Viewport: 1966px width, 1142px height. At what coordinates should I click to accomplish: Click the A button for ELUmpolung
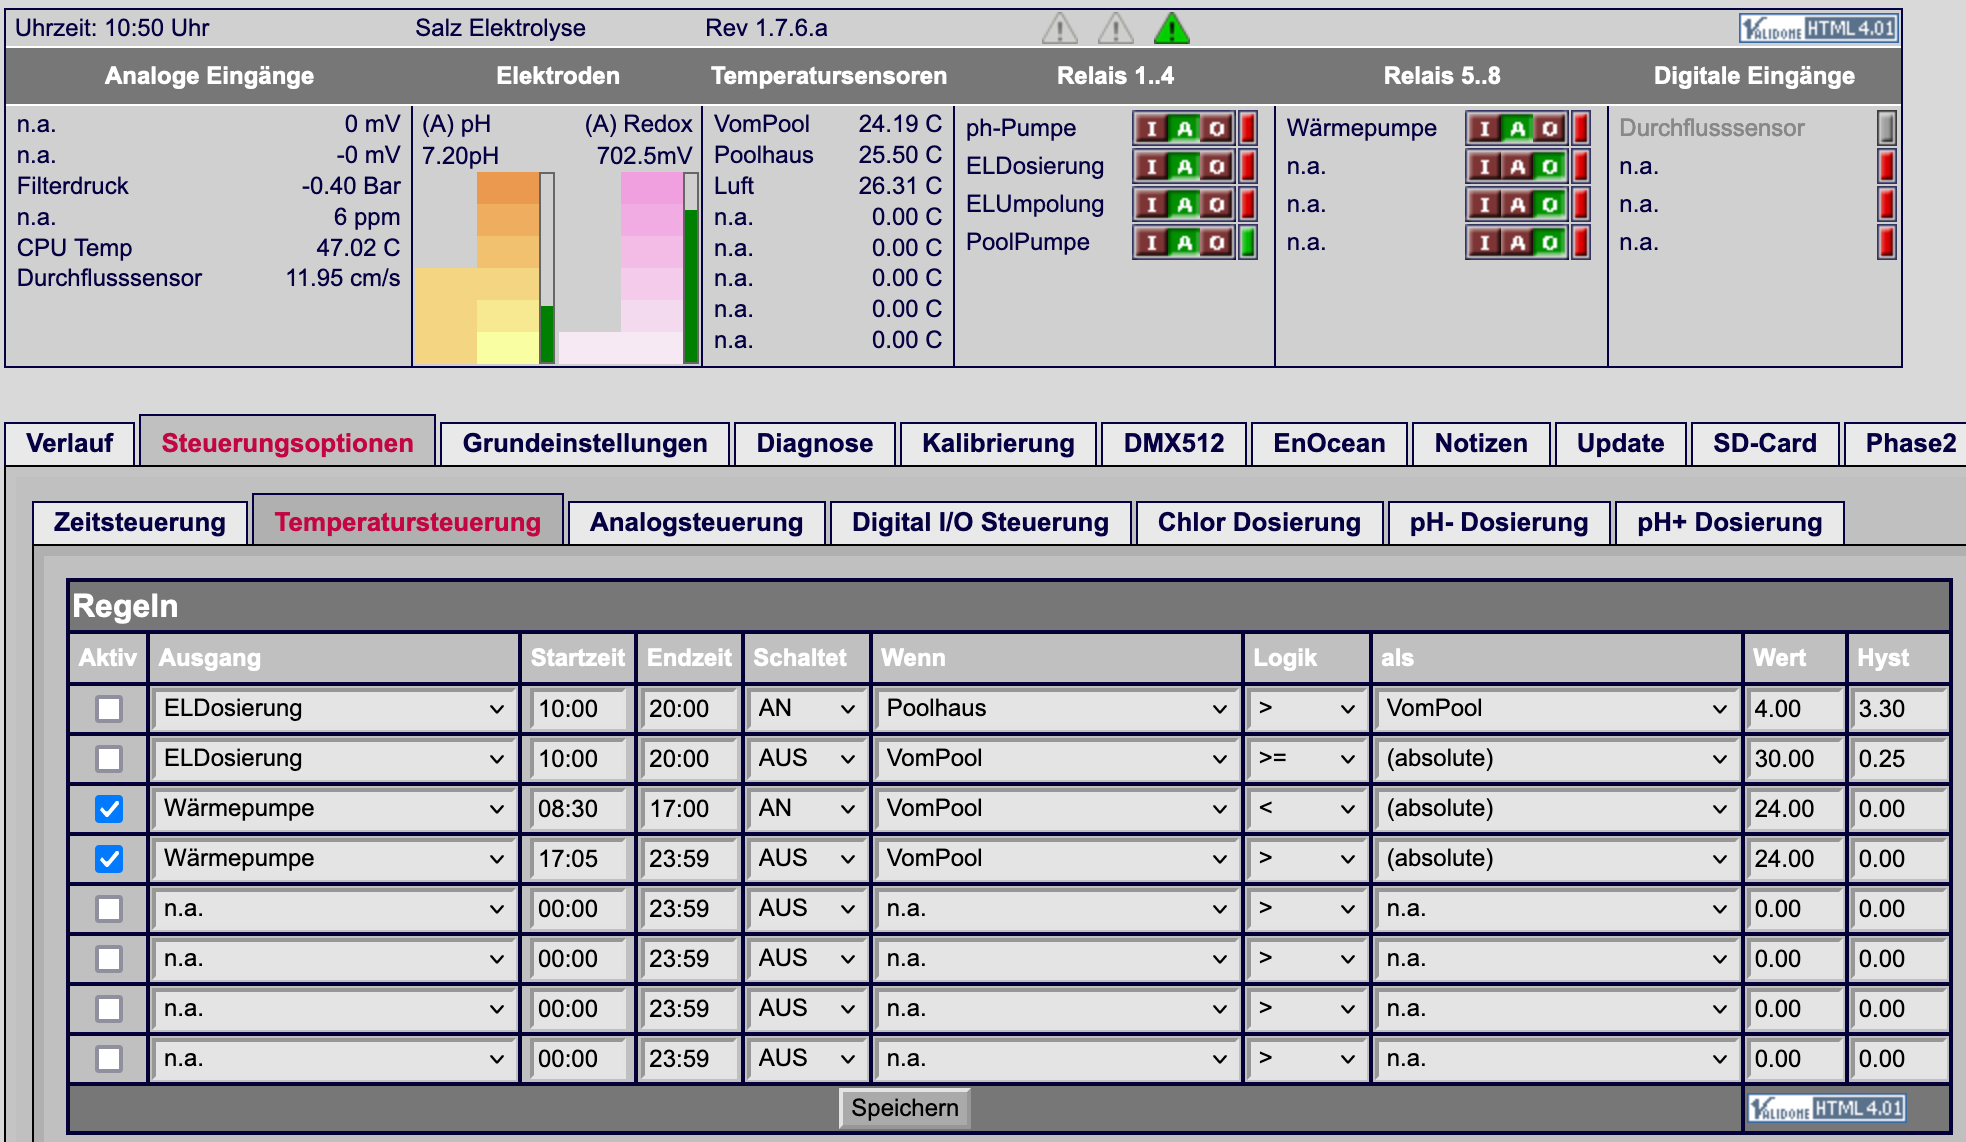pyautogui.click(x=1184, y=204)
